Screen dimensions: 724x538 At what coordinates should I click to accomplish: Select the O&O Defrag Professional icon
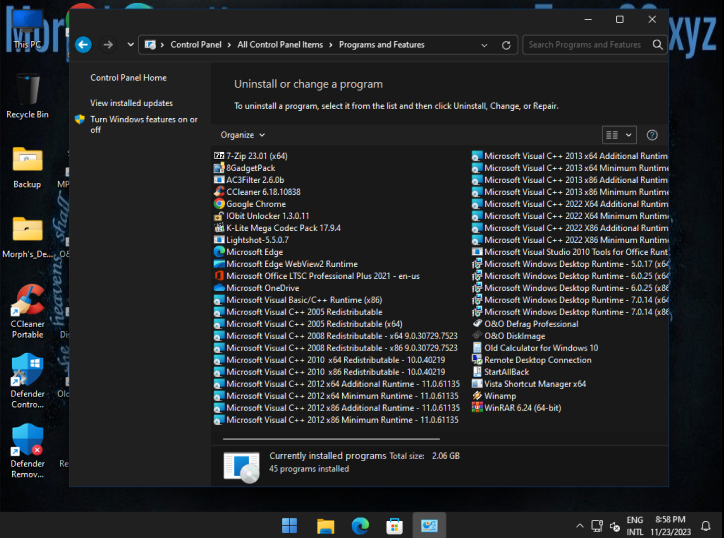(477, 324)
